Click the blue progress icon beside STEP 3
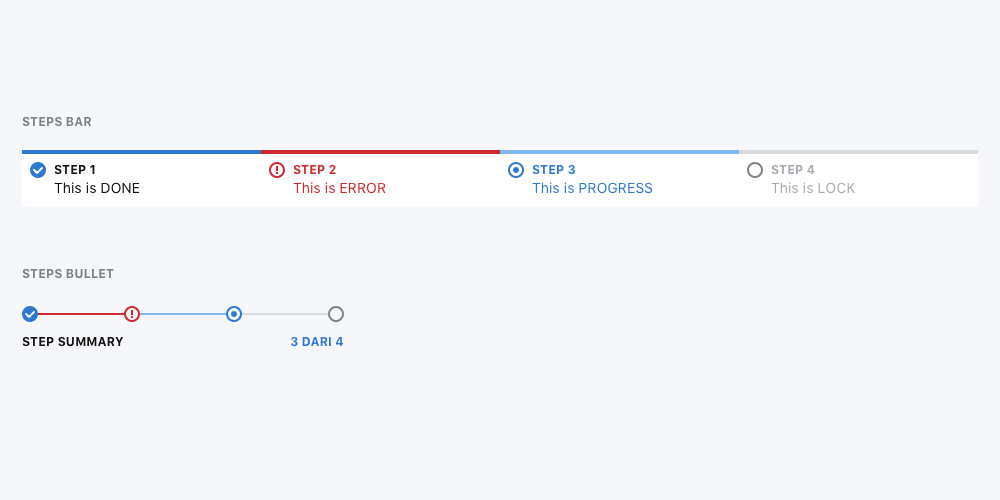 pos(516,170)
